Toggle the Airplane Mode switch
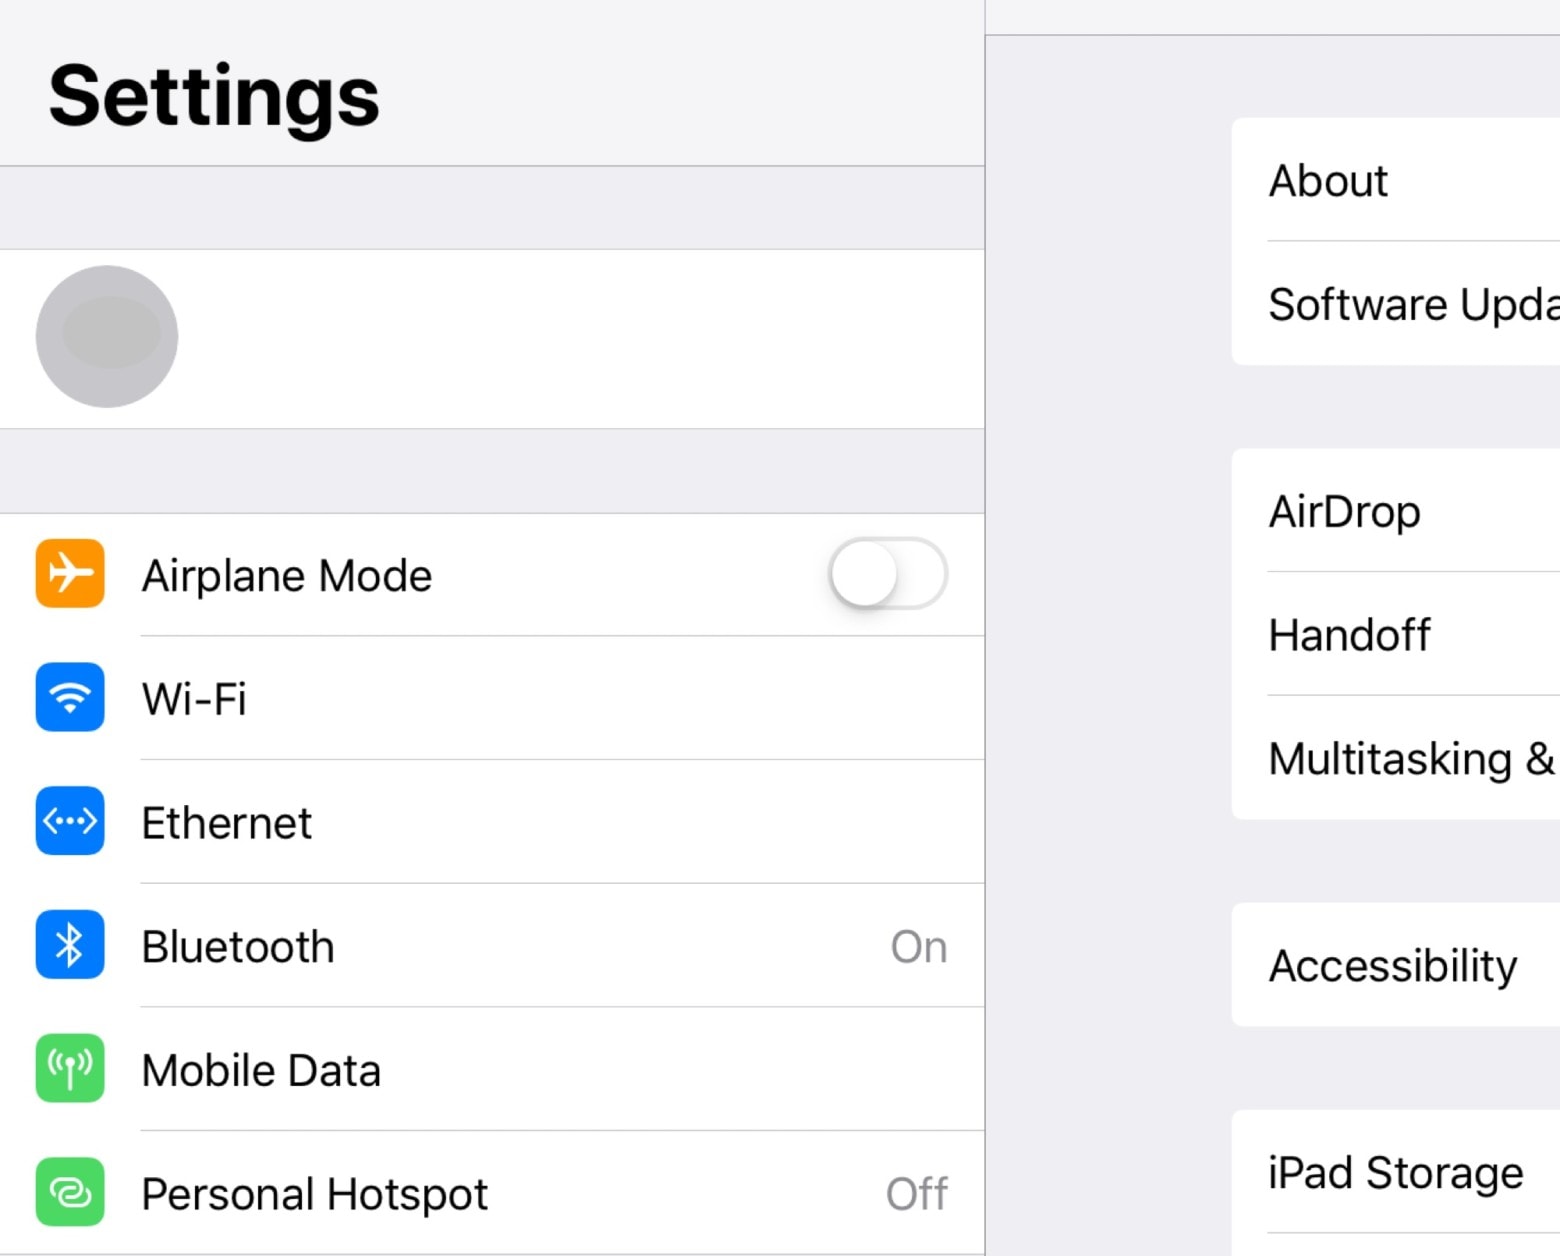The image size is (1560, 1256). (x=888, y=574)
